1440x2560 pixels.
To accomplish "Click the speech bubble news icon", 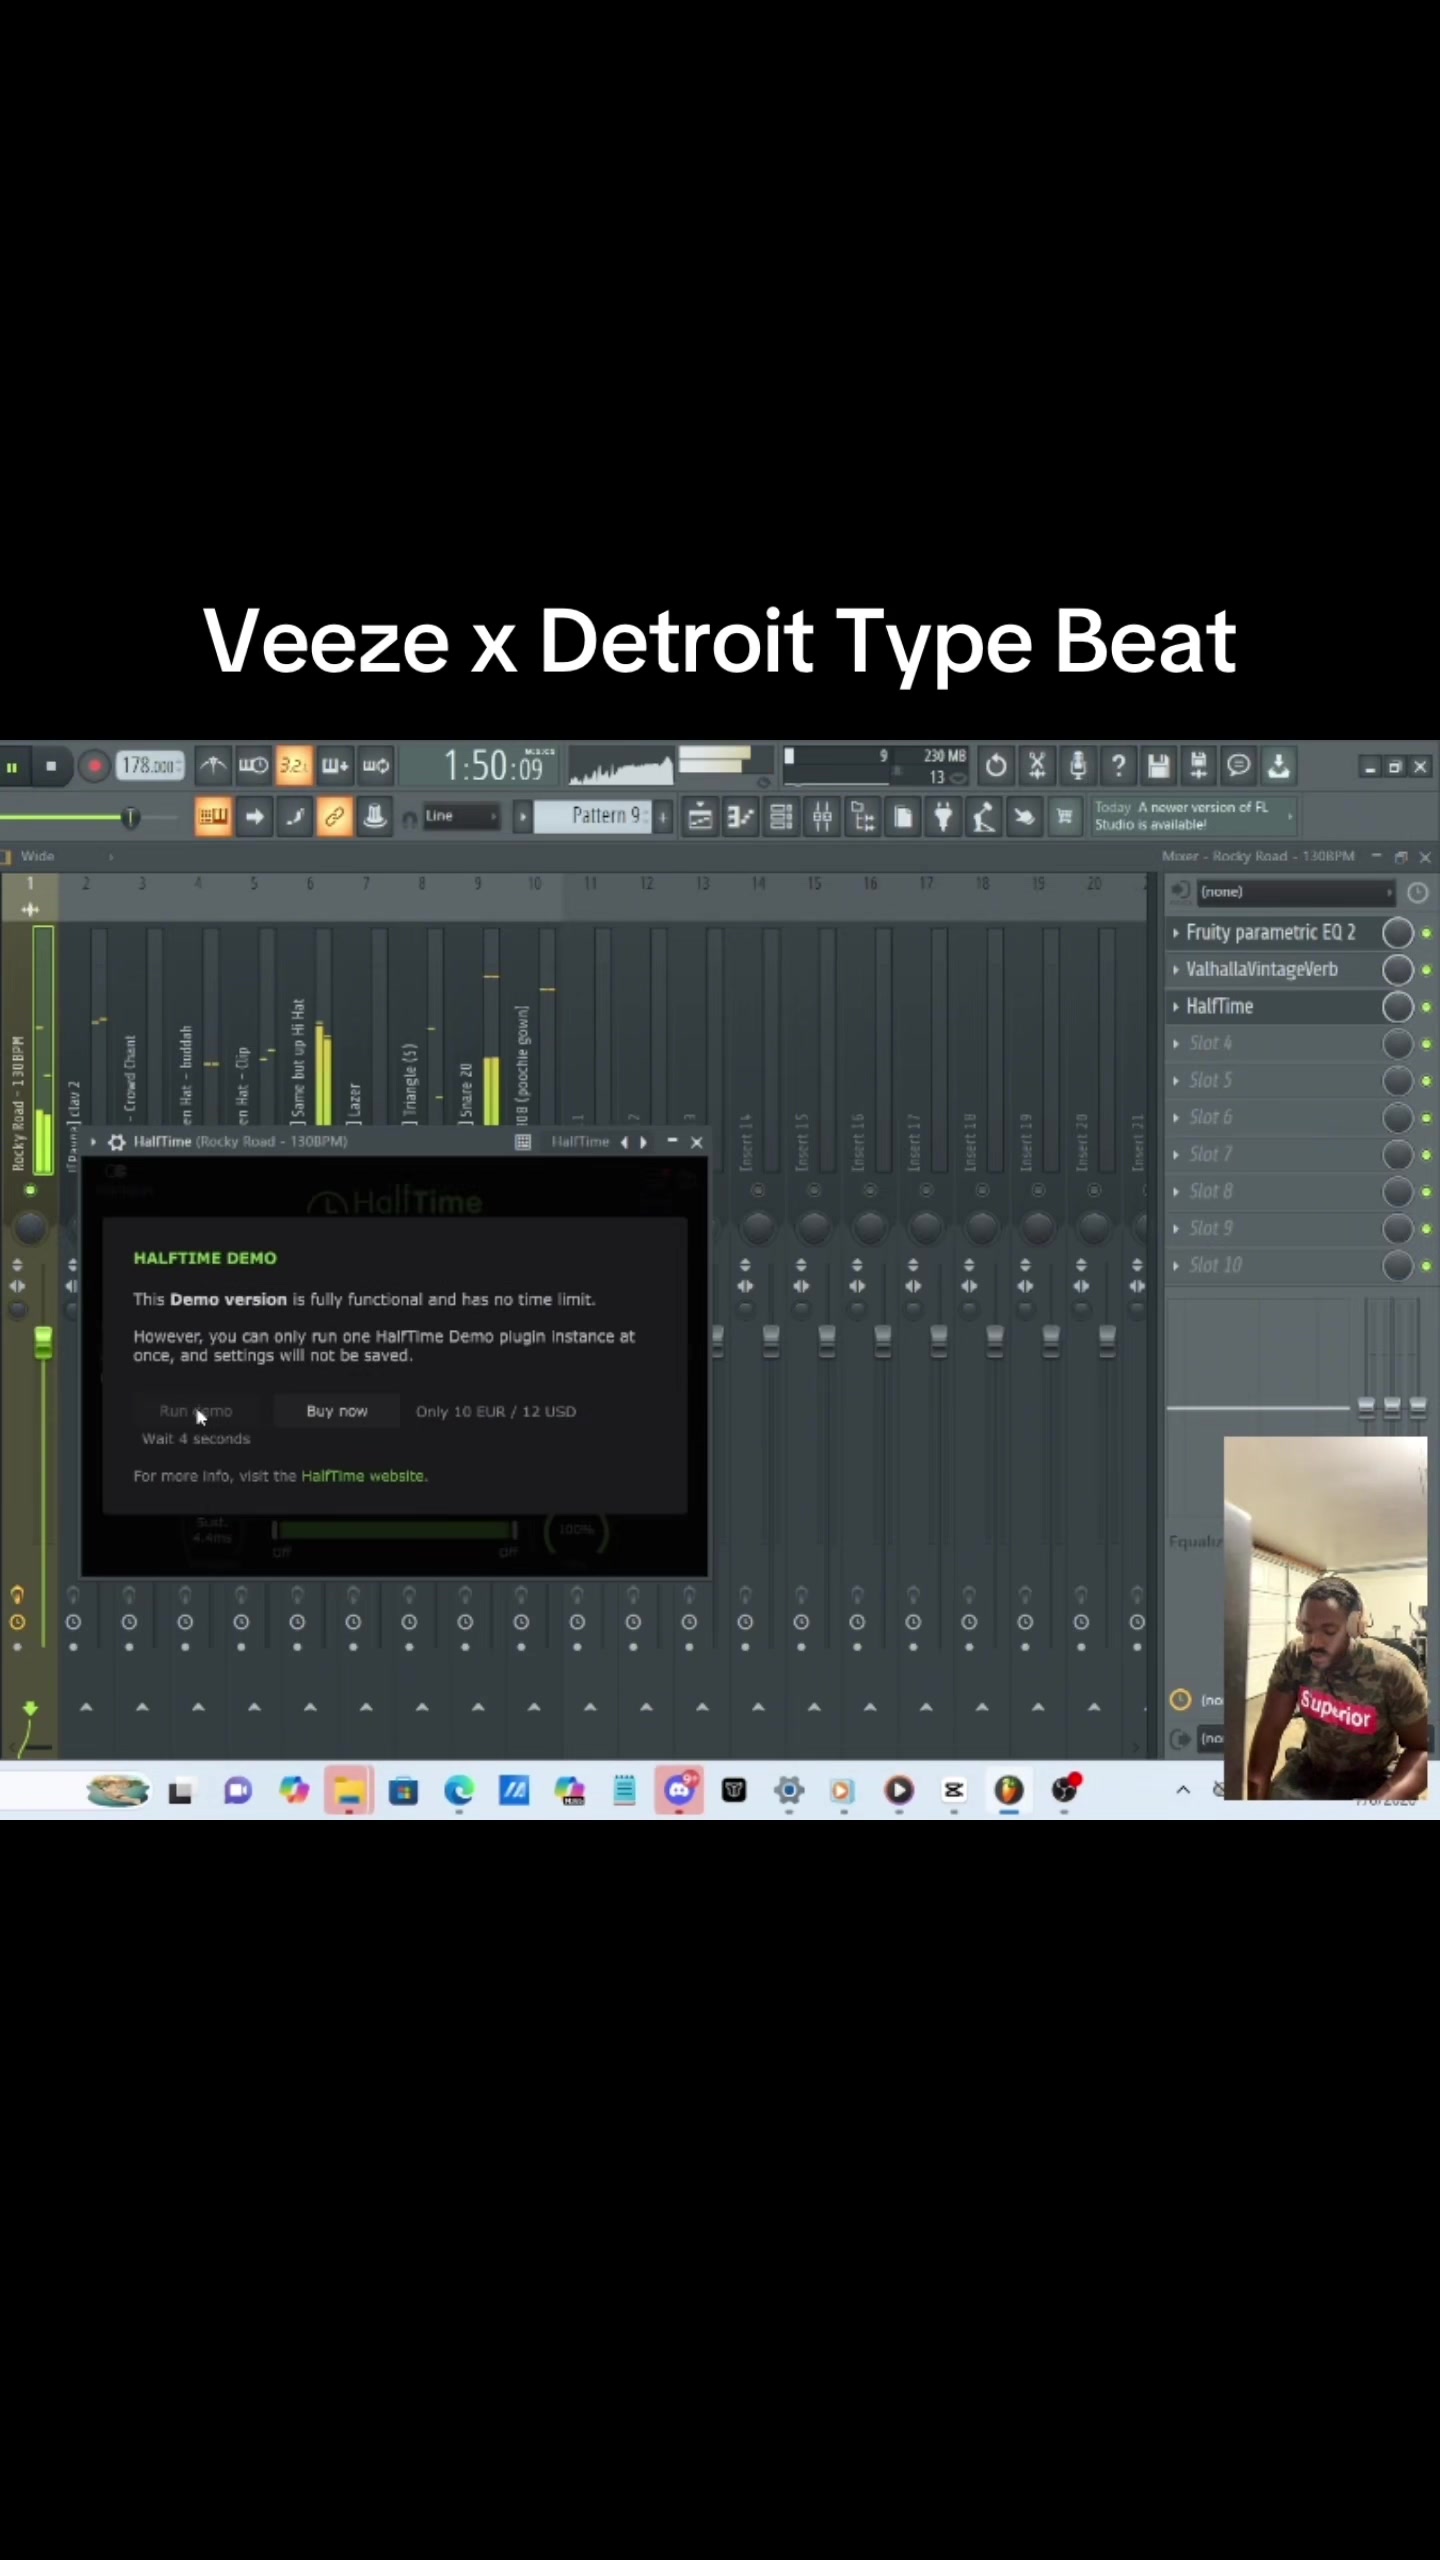I will point(1238,766).
